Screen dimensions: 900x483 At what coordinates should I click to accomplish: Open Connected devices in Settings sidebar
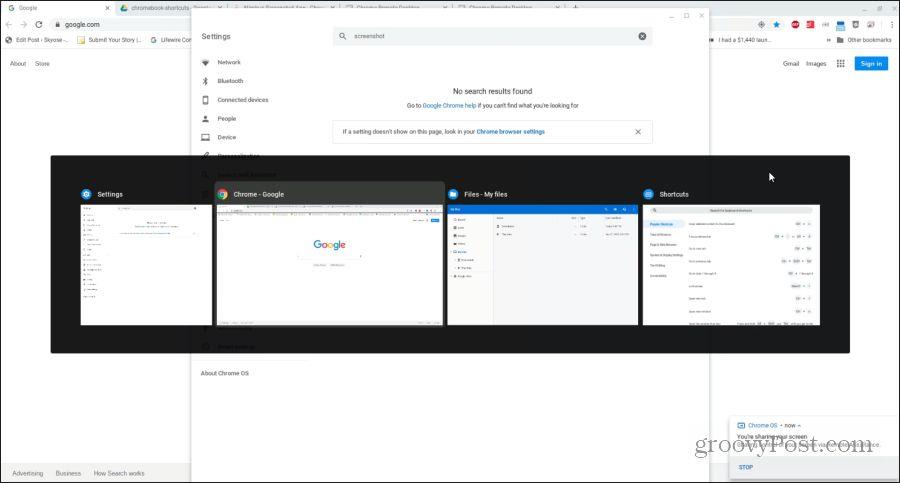pyautogui.click(x=242, y=100)
